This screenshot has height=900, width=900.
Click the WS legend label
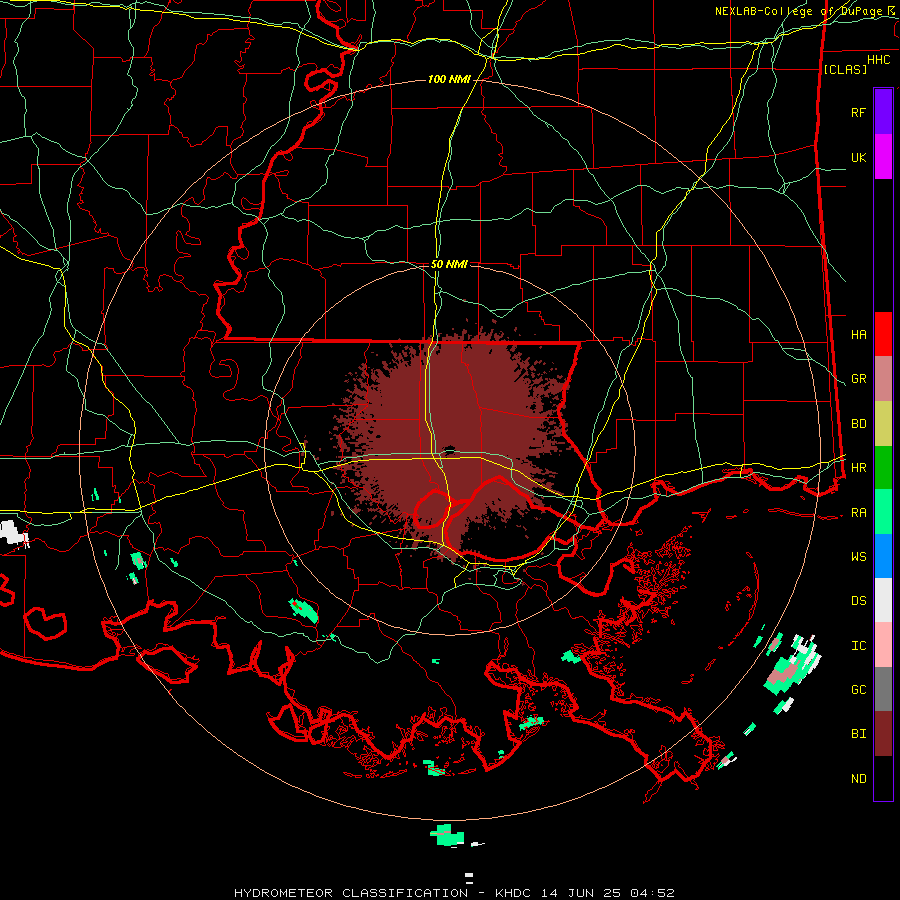(x=858, y=557)
